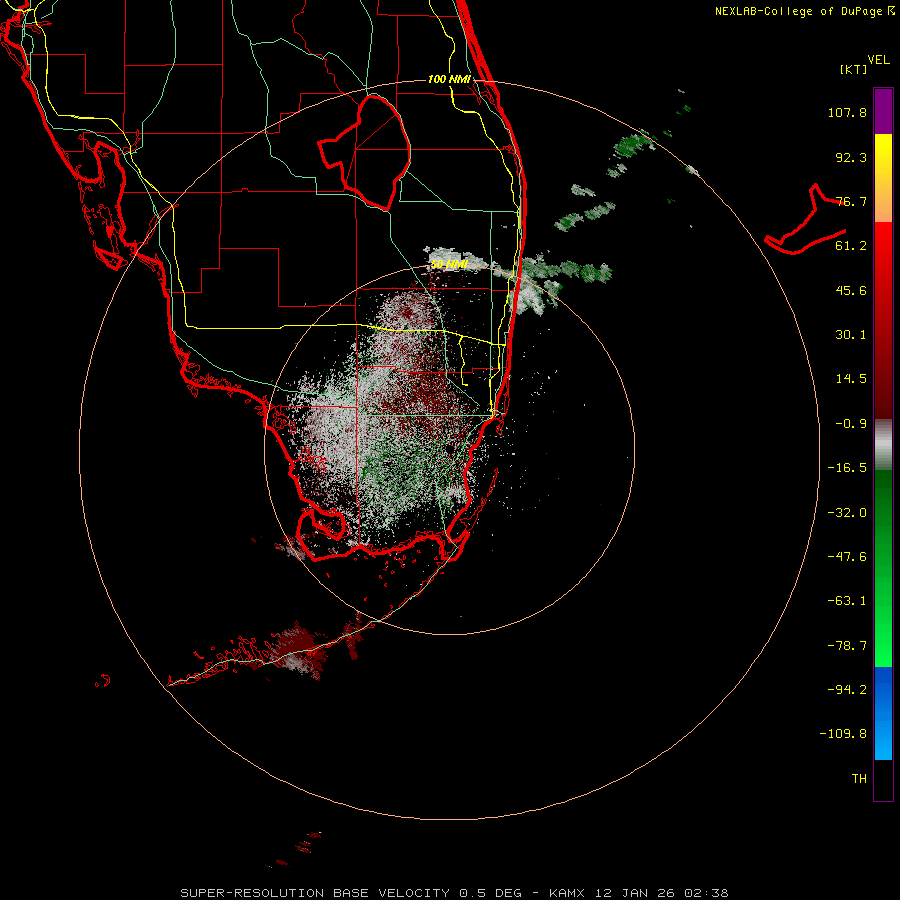900x900 pixels.
Task: Click the 30.1 legend value
Action: (x=851, y=334)
